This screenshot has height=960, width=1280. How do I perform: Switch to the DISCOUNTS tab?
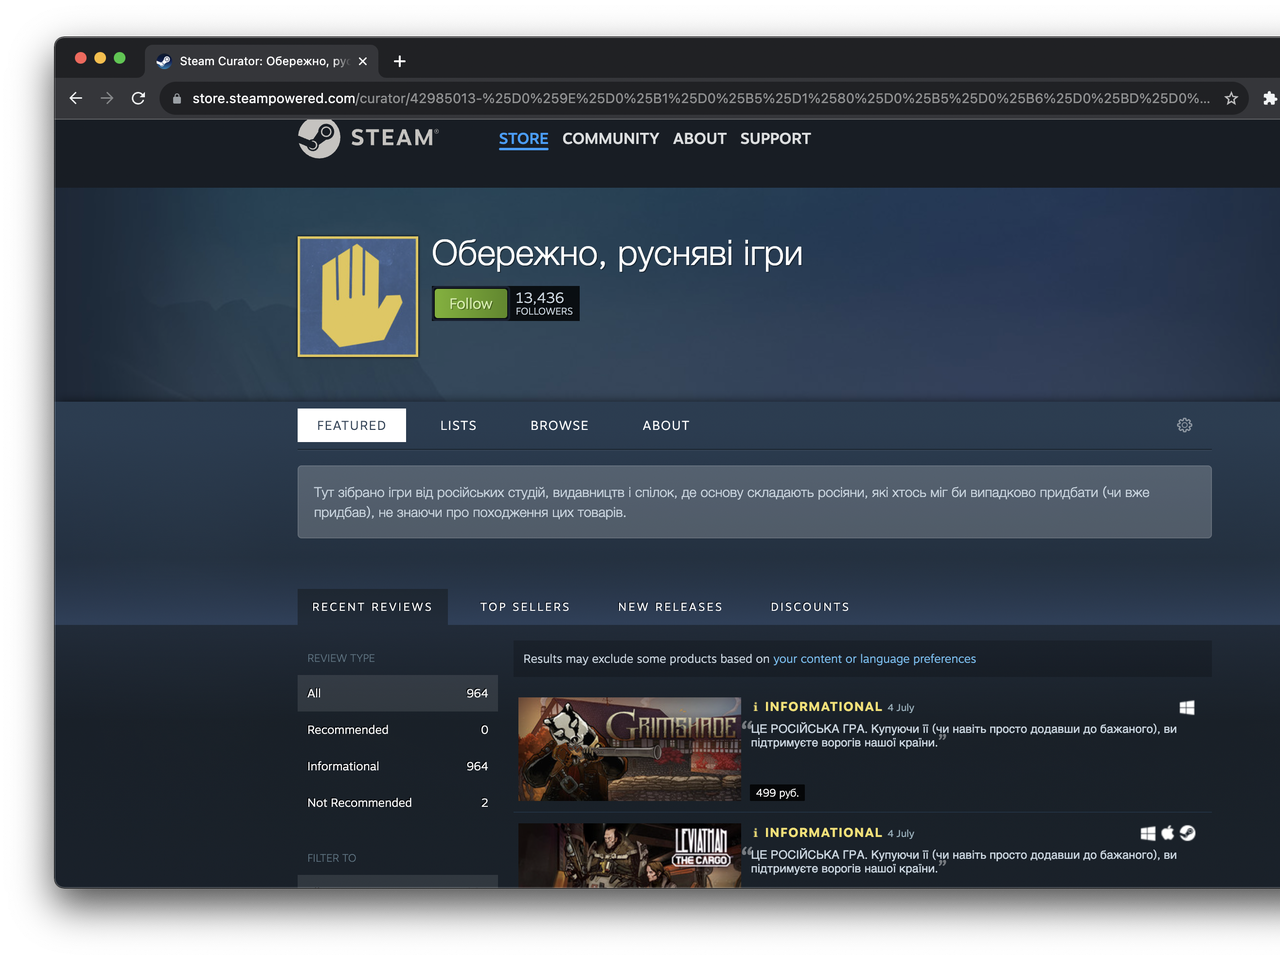[x=810, y=607]
